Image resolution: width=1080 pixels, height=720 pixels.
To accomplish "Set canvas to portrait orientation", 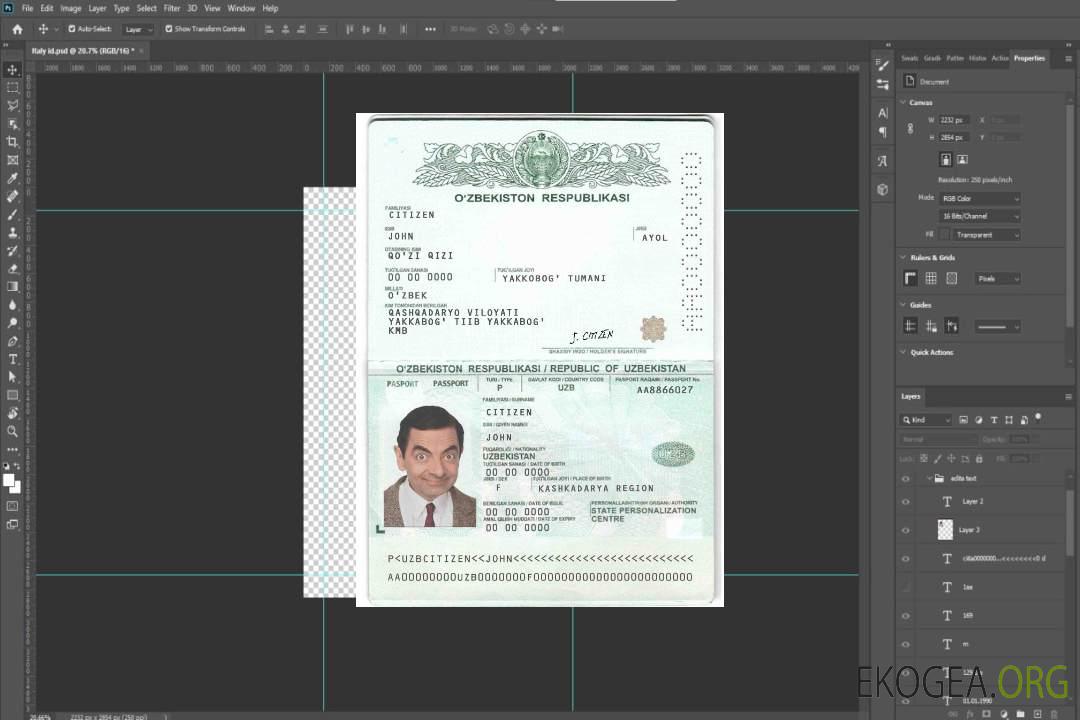I will pos(946,159).
